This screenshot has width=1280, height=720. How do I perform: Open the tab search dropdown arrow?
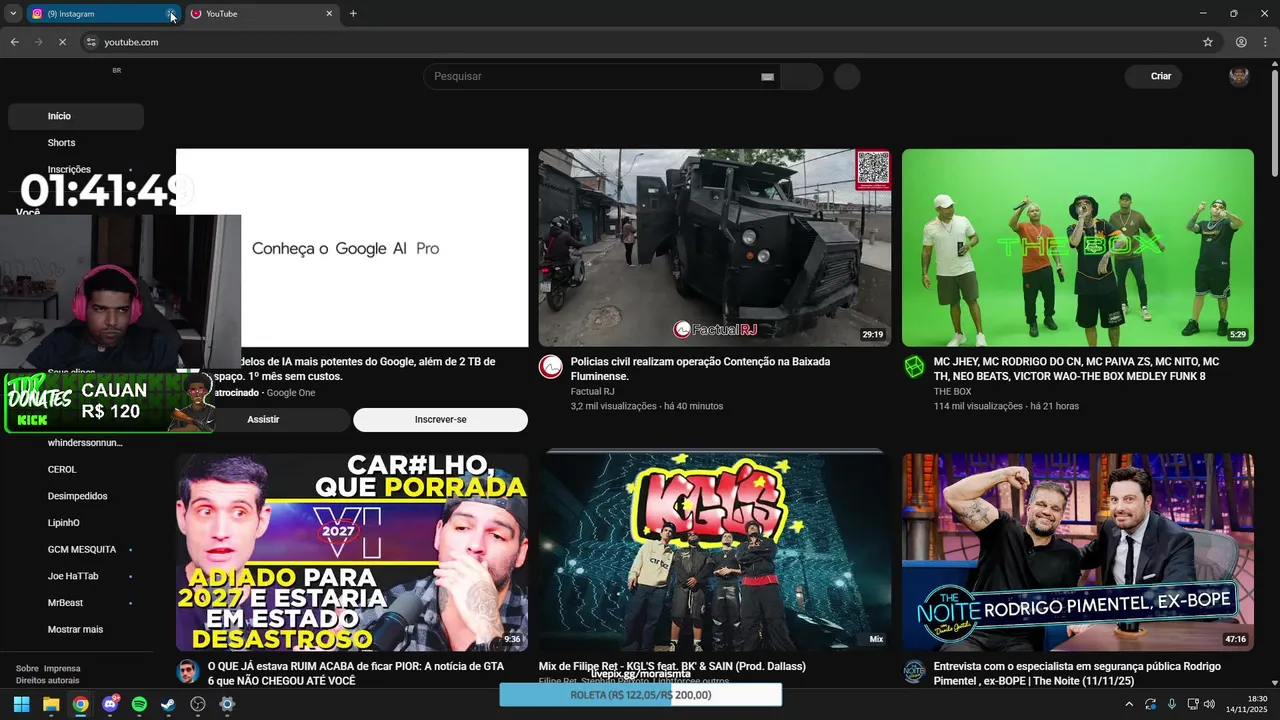click(x=13, y=14)
